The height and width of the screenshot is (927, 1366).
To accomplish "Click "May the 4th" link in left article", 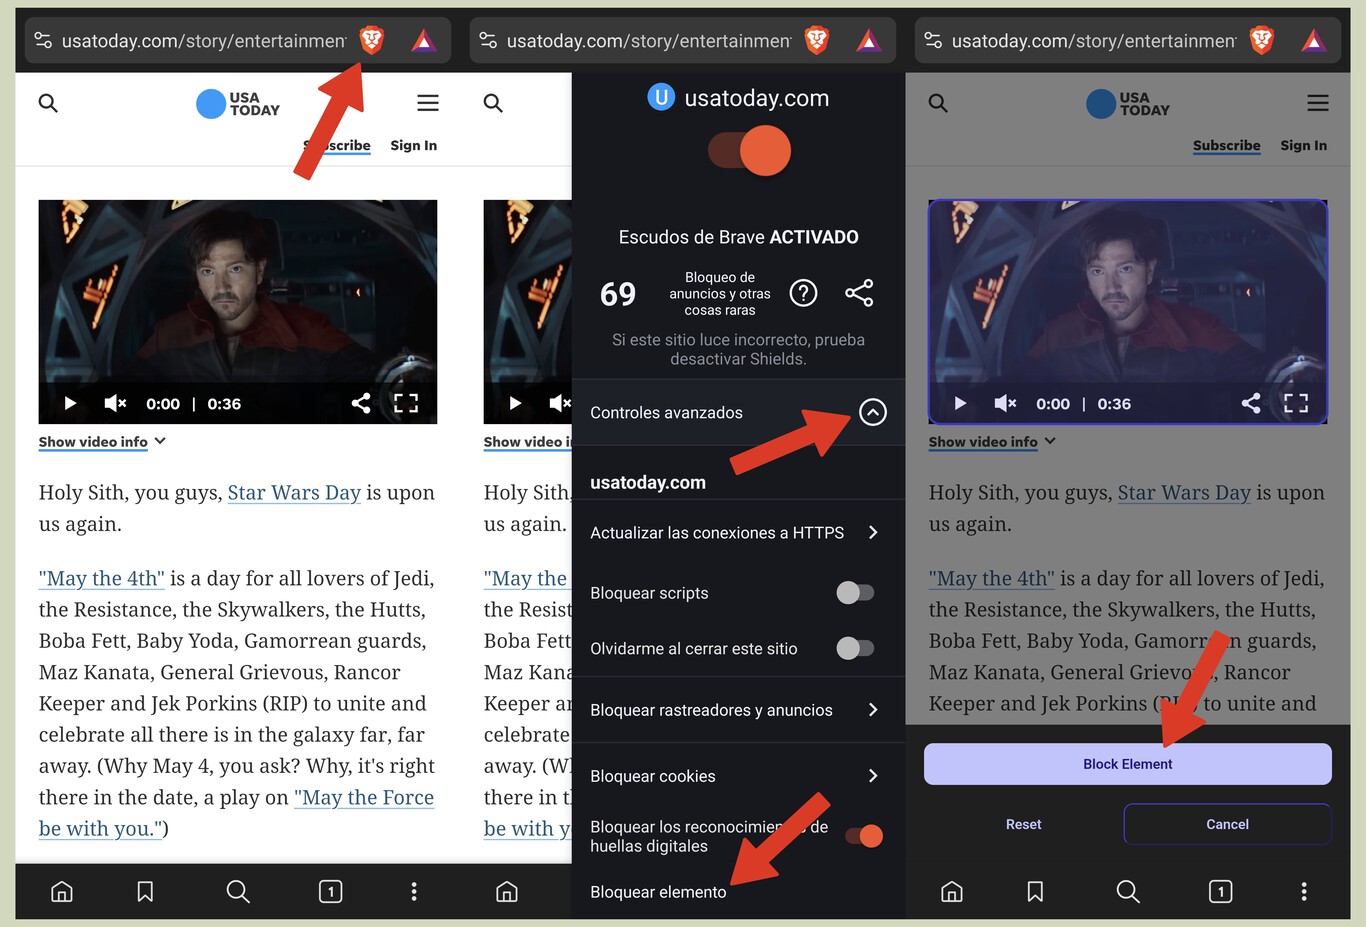I will pos(102,579).
